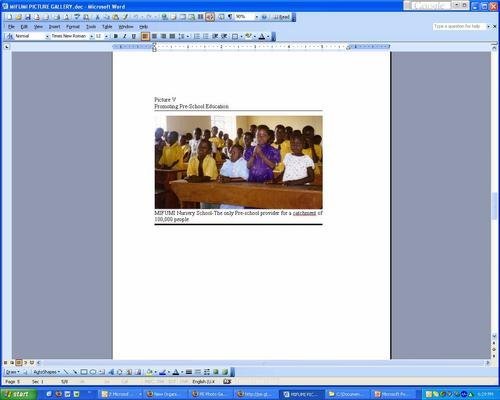The height and width of the screenshot is (400, 500).
Task: Click the Next Page browse arrow
Action: (494, 356)
